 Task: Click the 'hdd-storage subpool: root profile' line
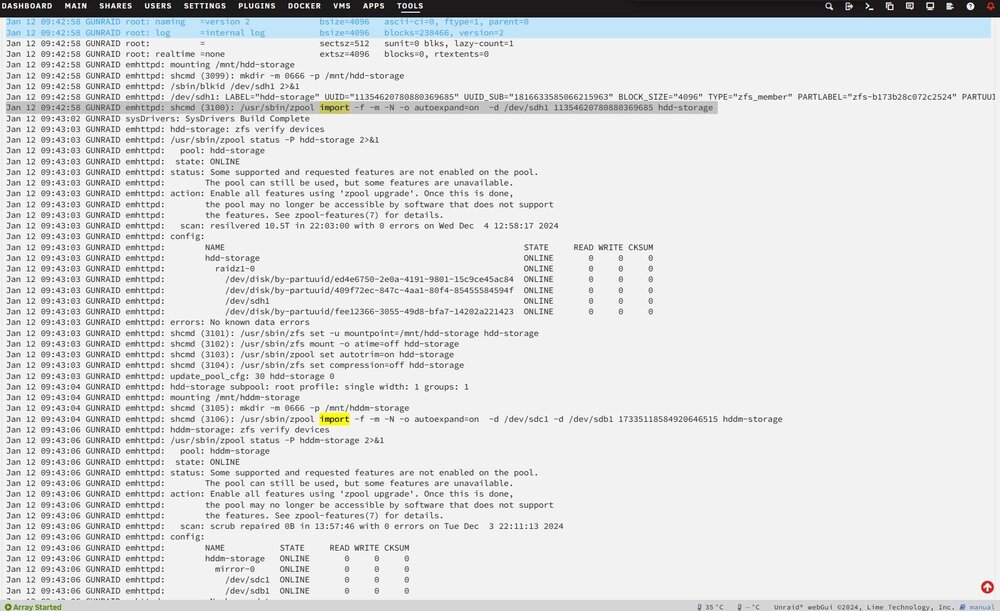coord(237,386)
